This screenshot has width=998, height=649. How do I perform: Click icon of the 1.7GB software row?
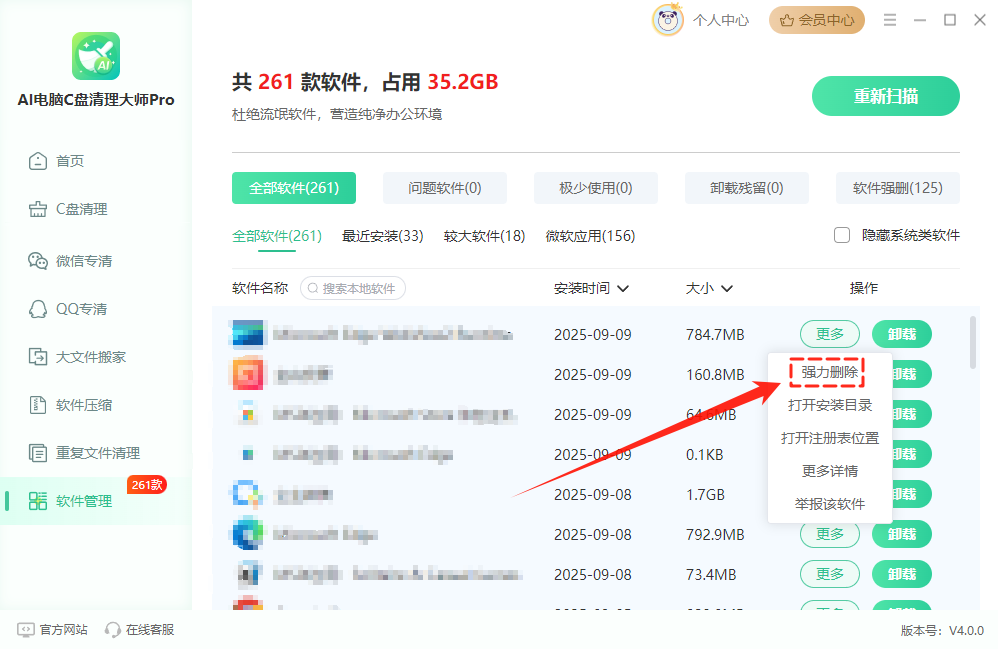point(247,494)
